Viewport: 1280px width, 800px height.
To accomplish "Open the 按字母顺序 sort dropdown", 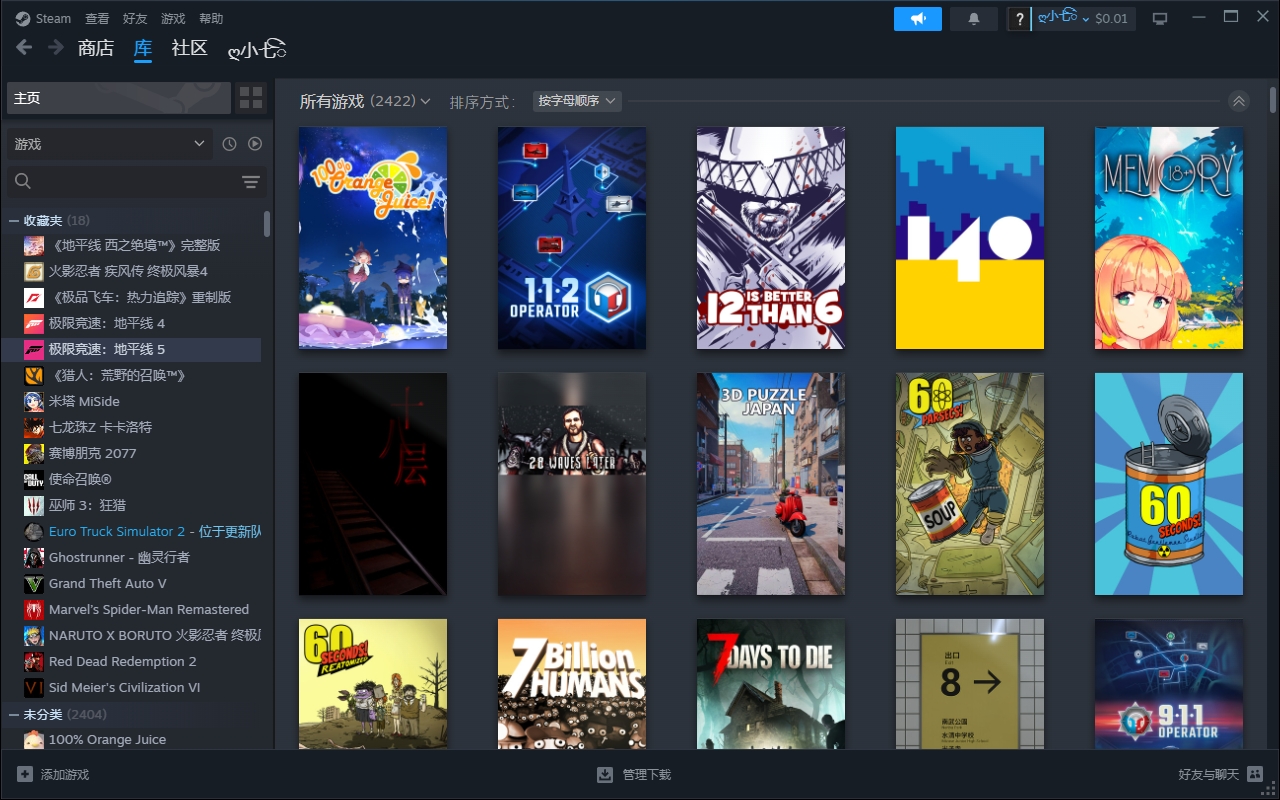I will 577,101.
